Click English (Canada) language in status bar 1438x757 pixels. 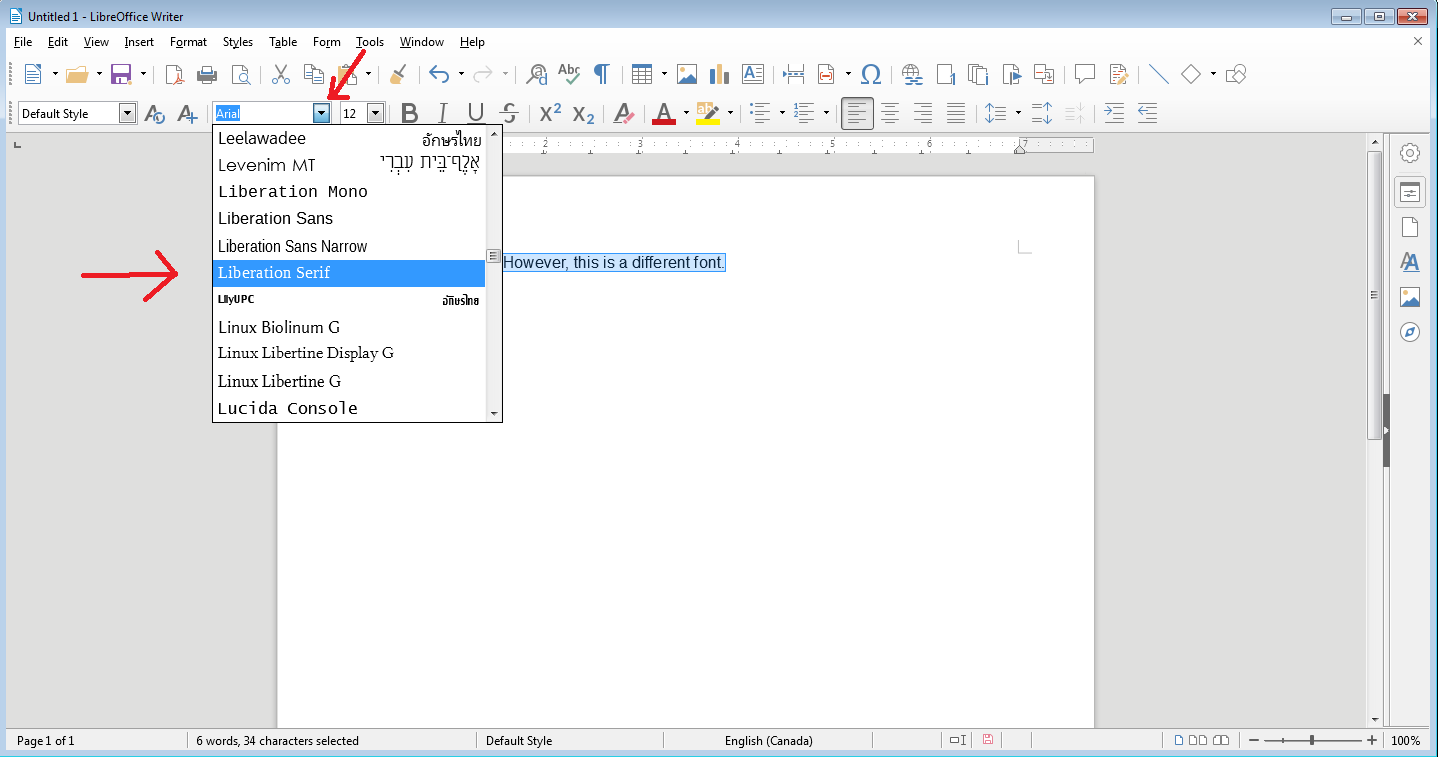click(768, 741)
